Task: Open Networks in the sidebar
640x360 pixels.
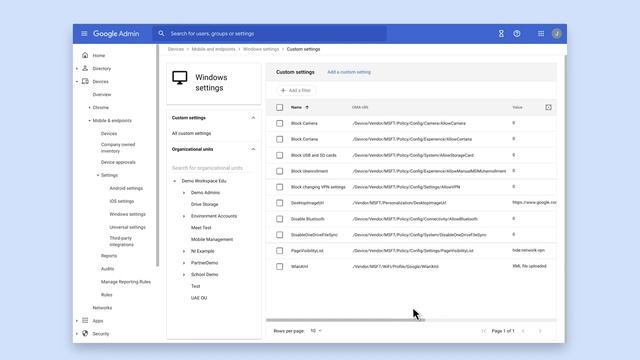Action: [102, 308]
